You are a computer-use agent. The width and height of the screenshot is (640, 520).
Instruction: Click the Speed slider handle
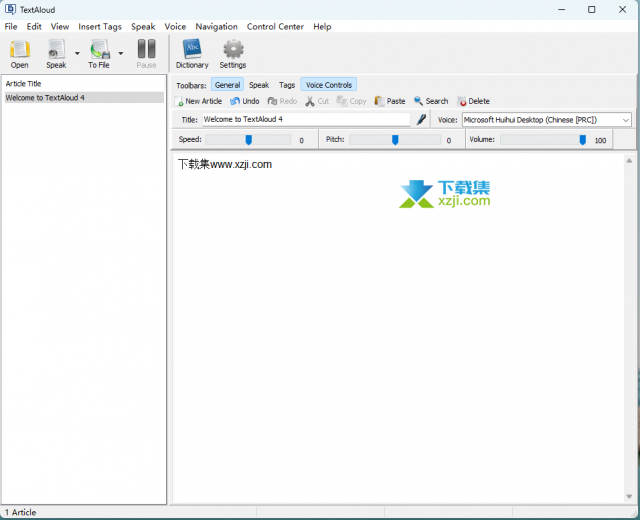click(249, 140)
